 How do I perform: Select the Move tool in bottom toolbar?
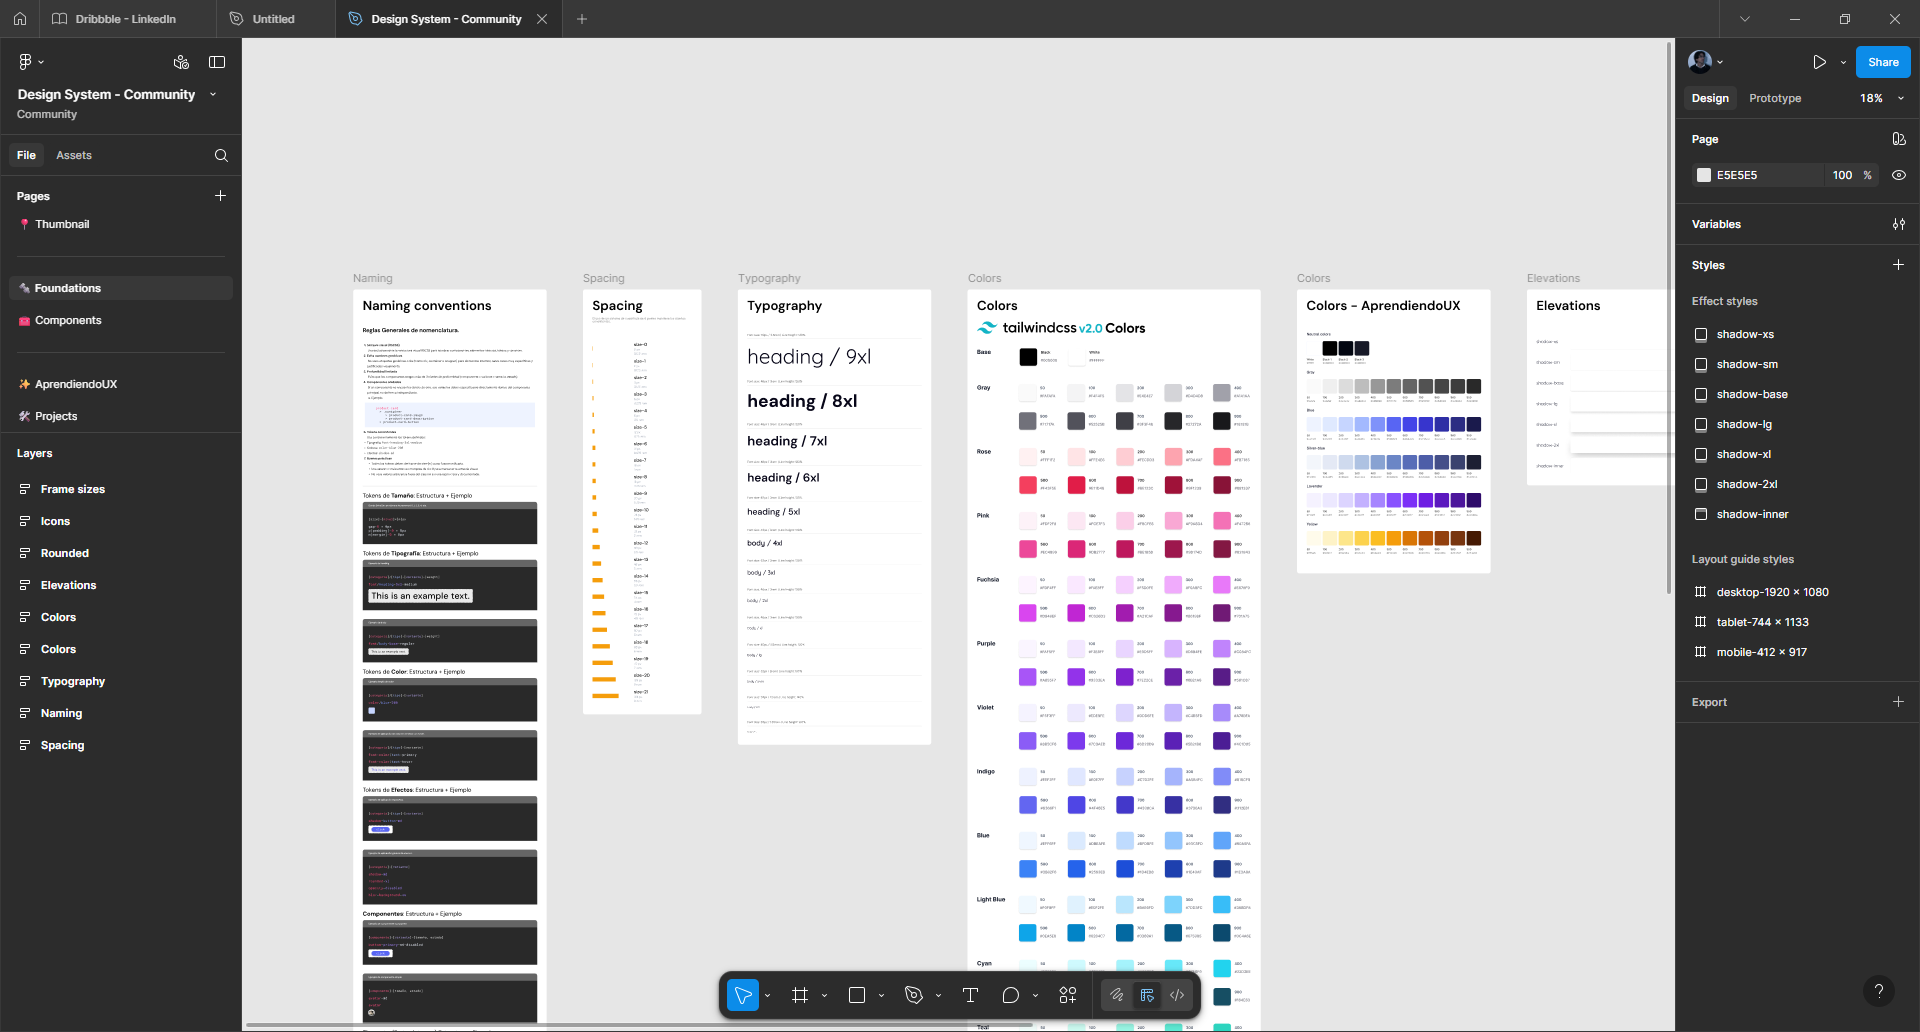click(742, 995)
